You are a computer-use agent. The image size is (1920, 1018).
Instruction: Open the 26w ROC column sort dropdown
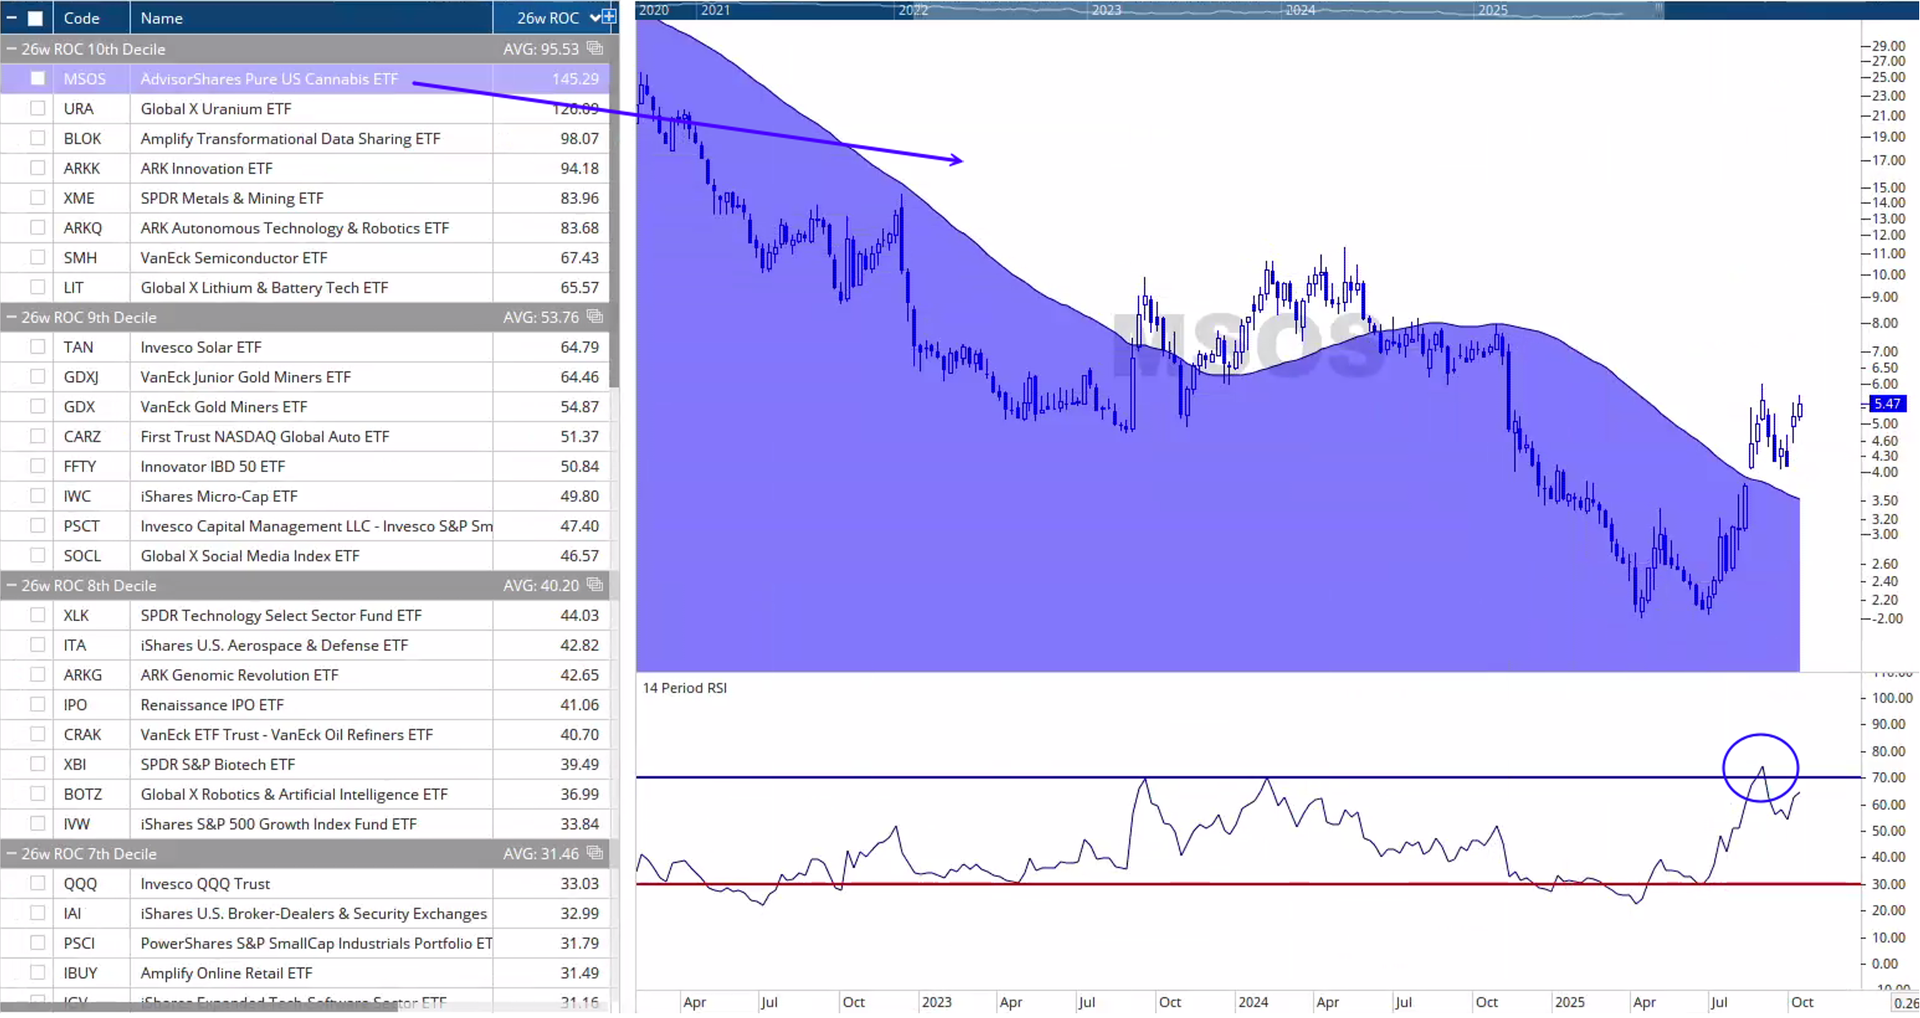click(x=595, y=18)
